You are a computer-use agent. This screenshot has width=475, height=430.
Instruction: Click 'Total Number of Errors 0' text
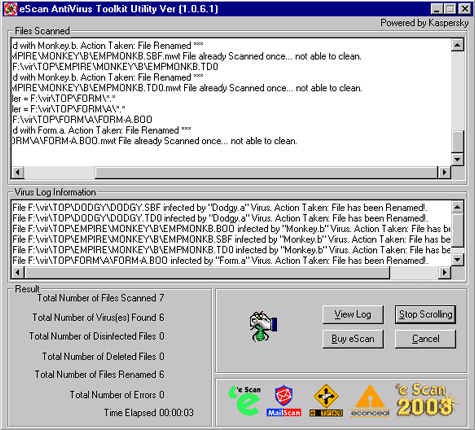point(117,395)
